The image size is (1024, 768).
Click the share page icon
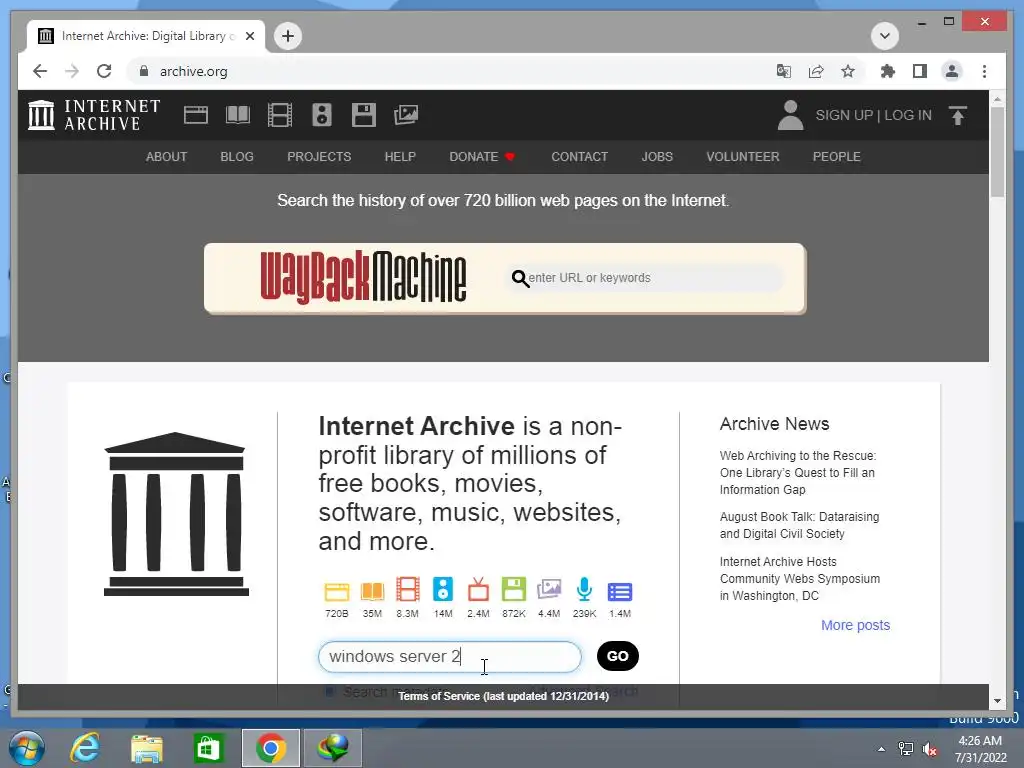coord(816,71)
